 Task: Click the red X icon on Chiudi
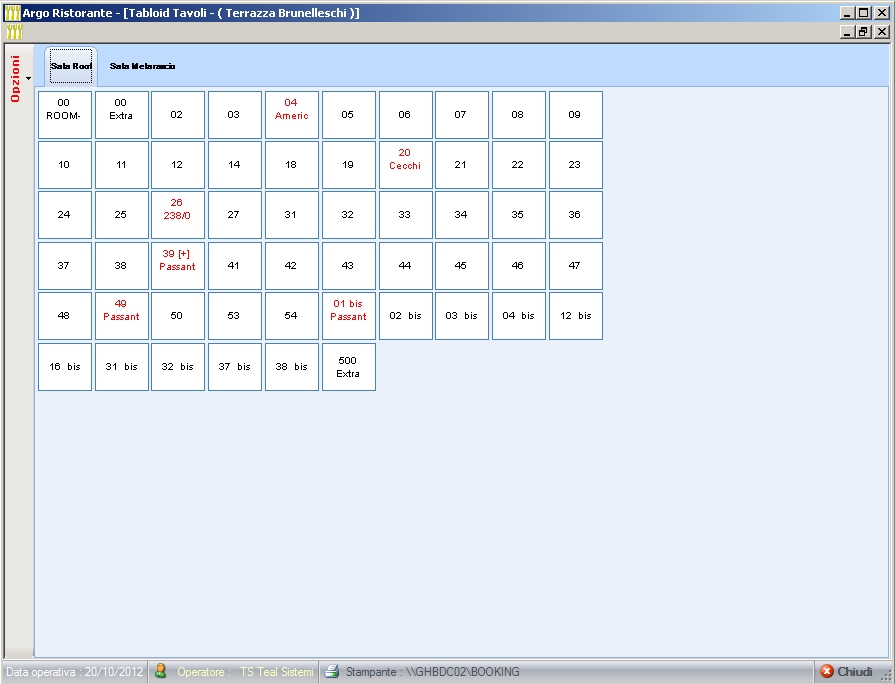pyautogui.click(x=827, y=671)
